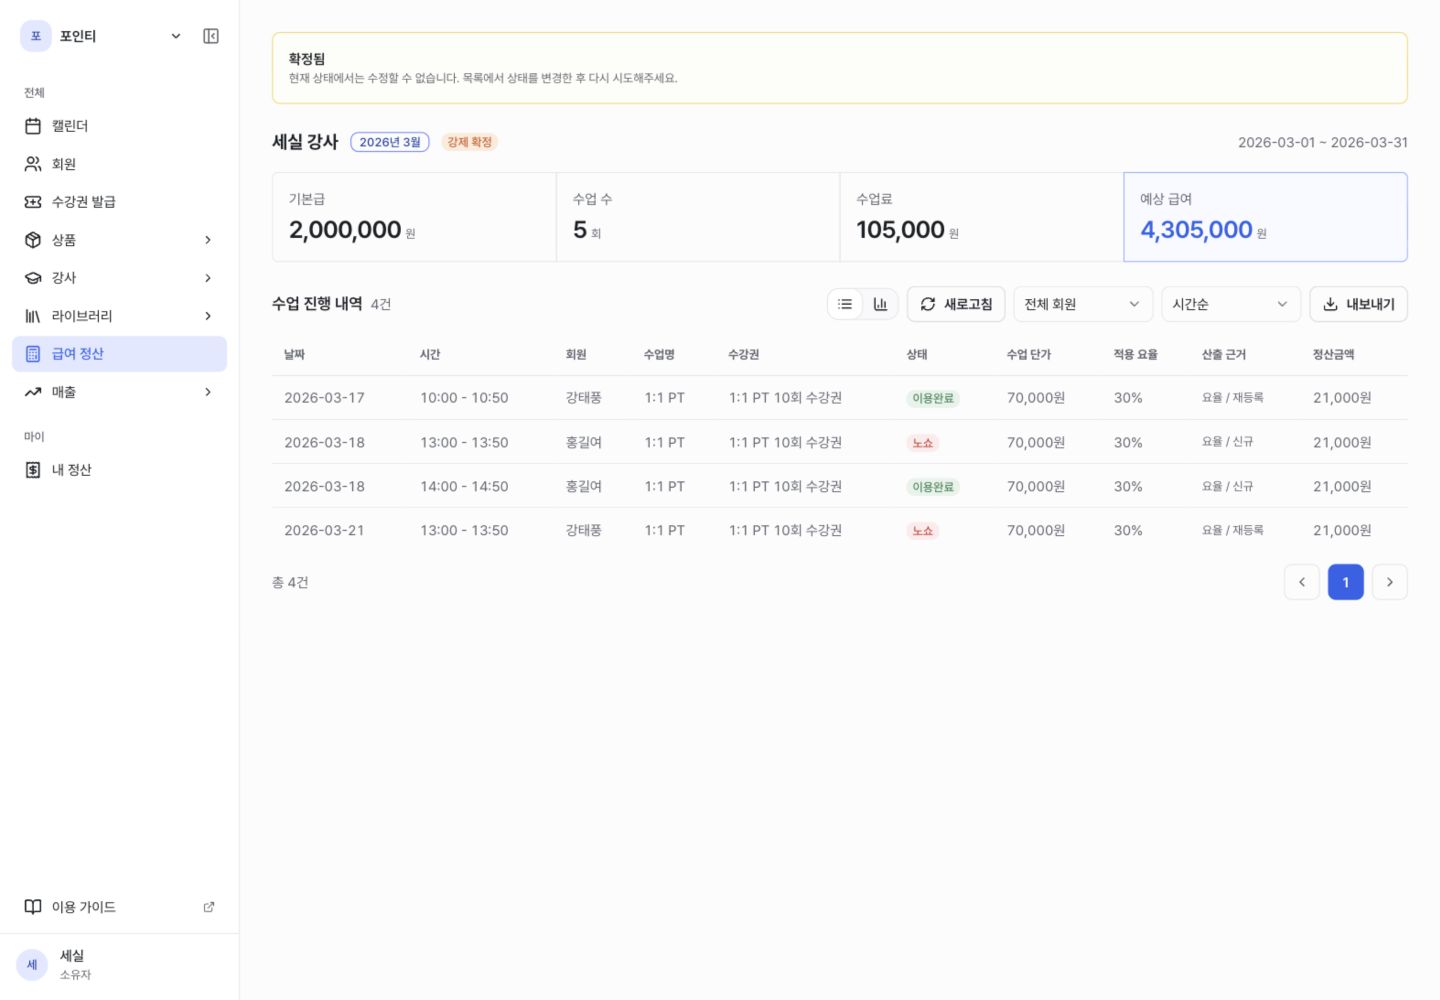Click the 14:00 - 14:50 time cell
Screen dimensions: 1440x1000
tap(464, 486)
